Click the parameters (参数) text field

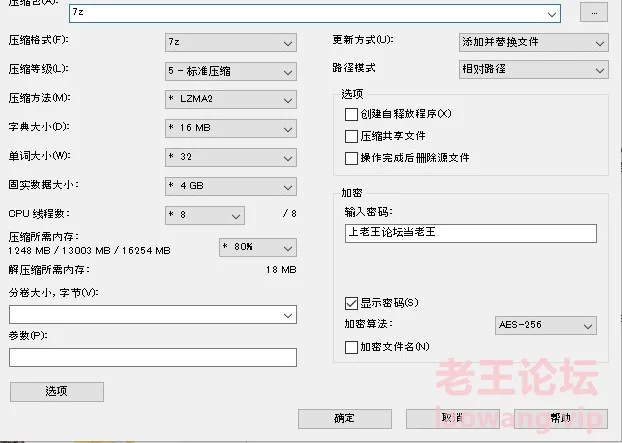153,357
